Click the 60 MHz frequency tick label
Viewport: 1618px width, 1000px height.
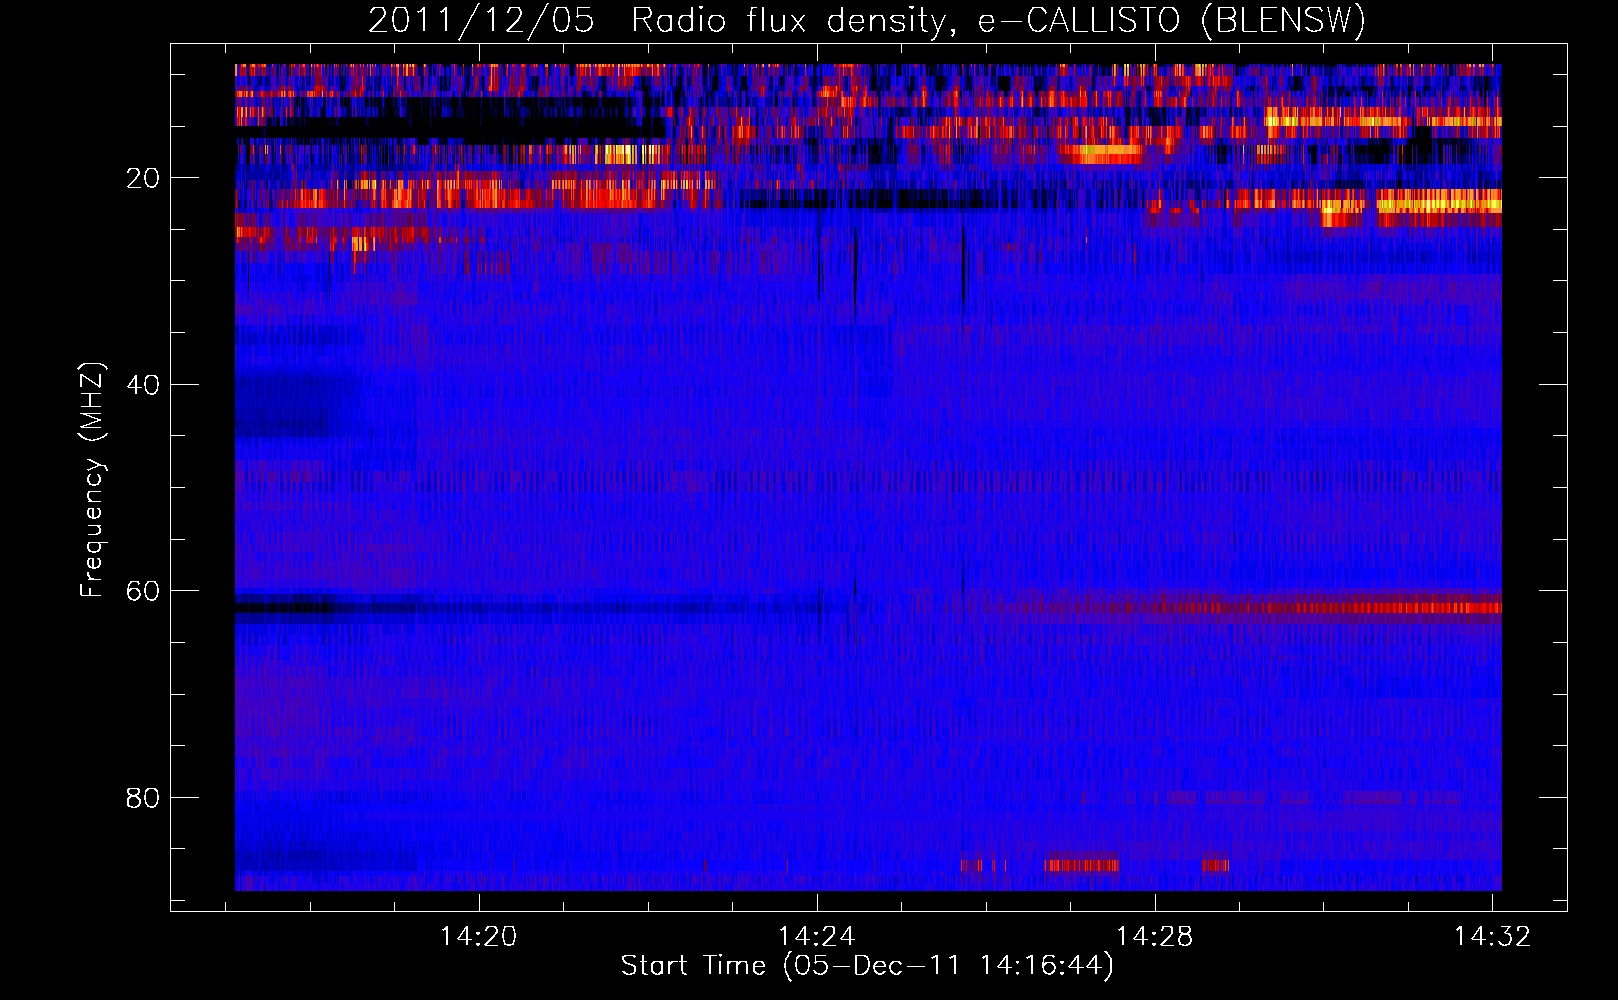coord(143,591)
